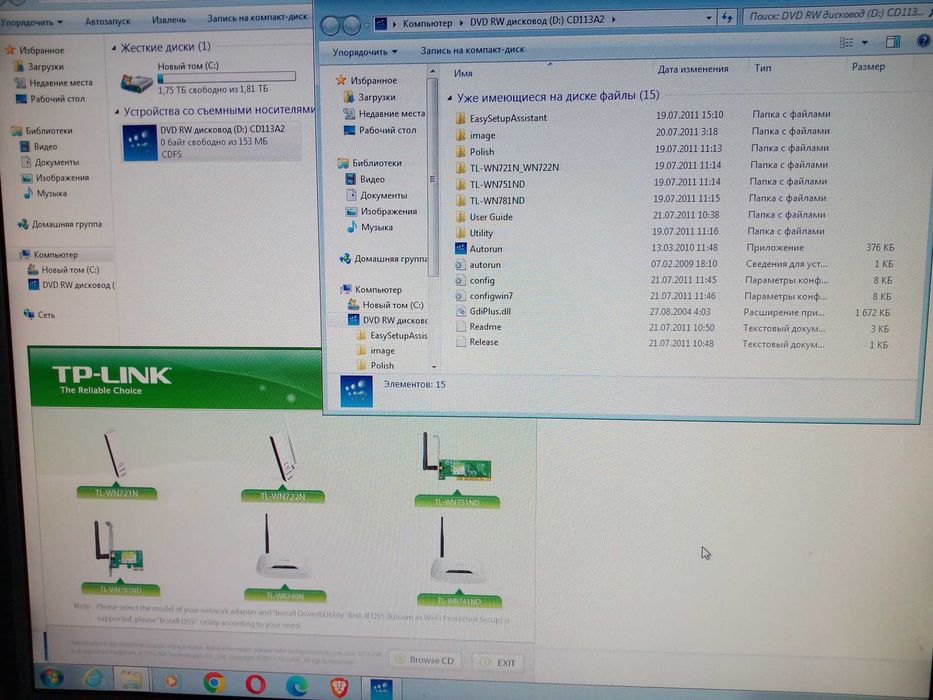Choose the TL-WR740N router in TP-LINK installer

pos(284,558)
